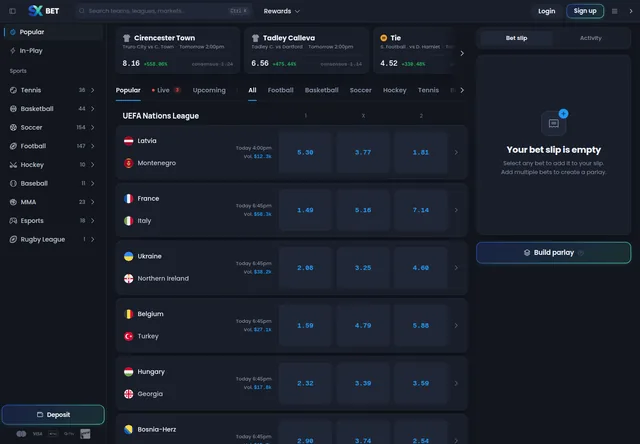Viewport: 640px width, 444px height.
Task: Click the France flag icon
Action: coord(129,198)
